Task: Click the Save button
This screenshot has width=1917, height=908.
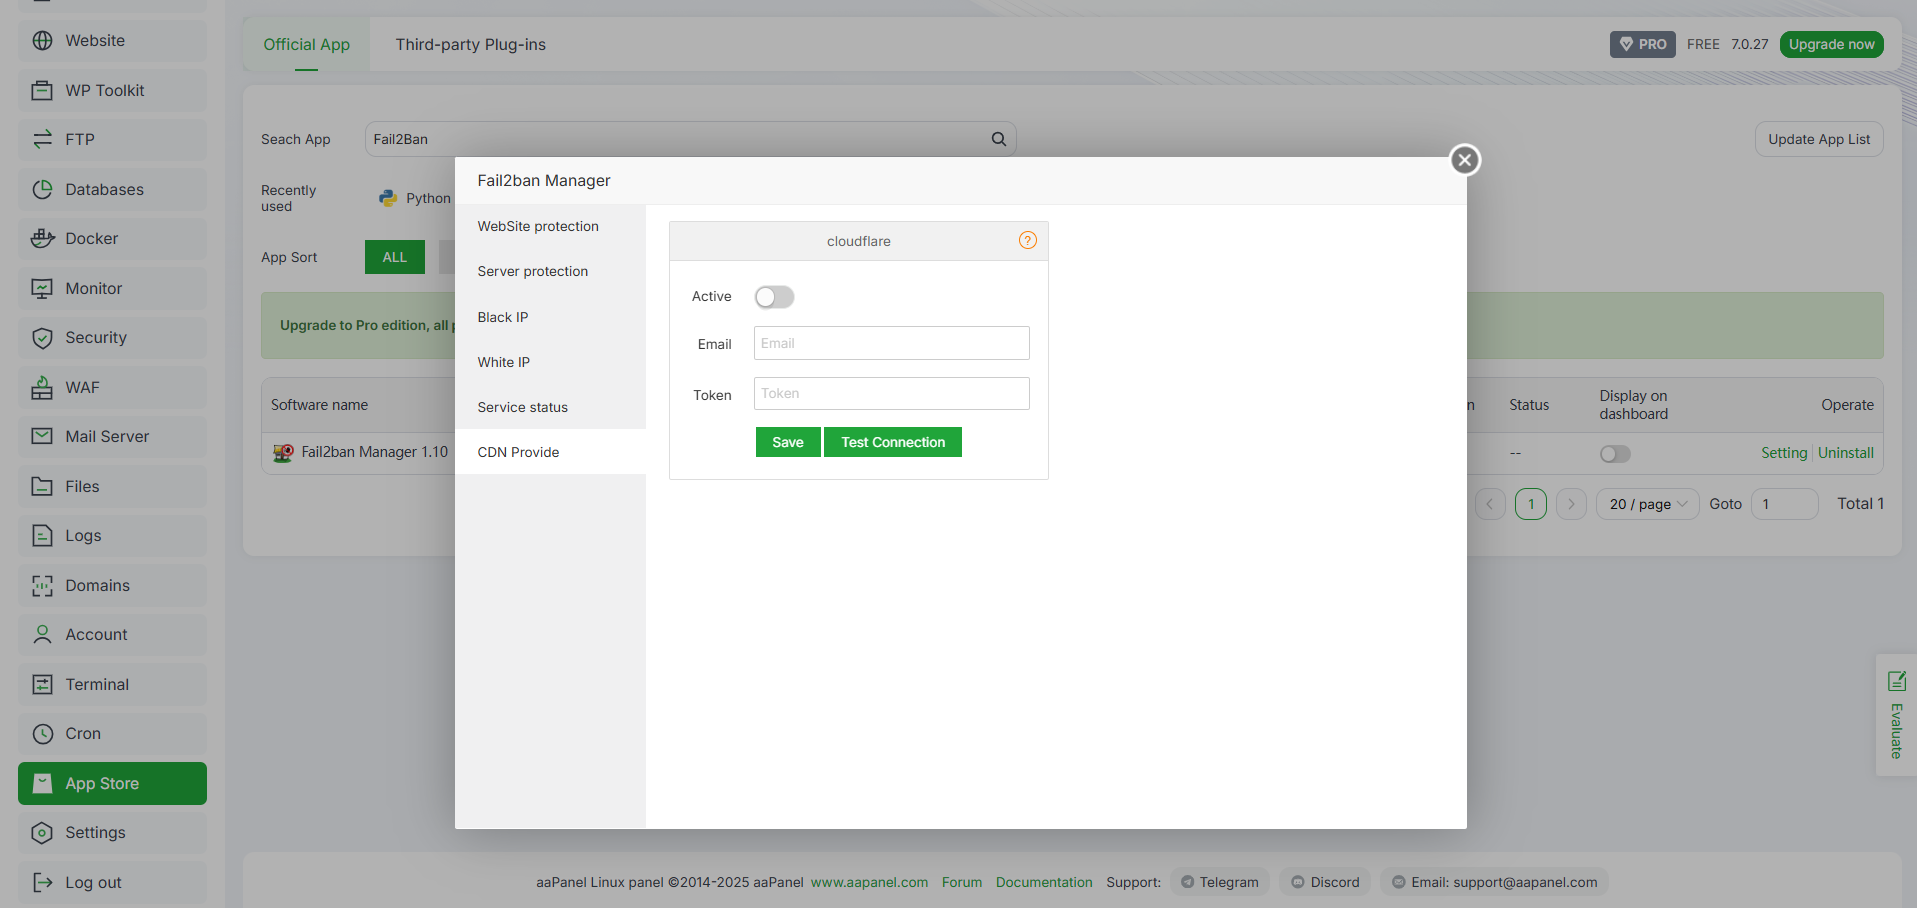Action: click(788, 442)
